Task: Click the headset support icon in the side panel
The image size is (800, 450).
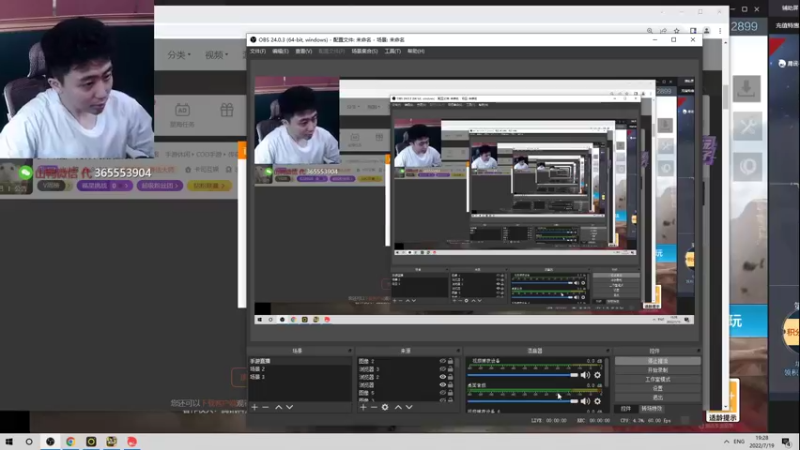Action: 747,167
